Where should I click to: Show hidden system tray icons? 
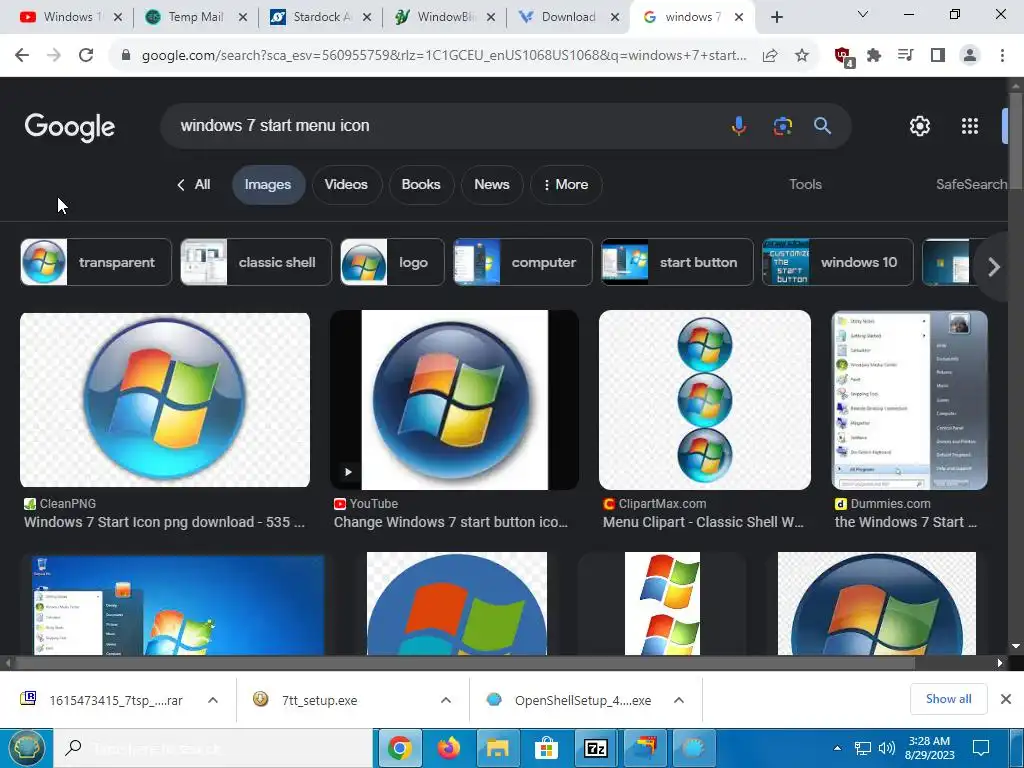837,748
